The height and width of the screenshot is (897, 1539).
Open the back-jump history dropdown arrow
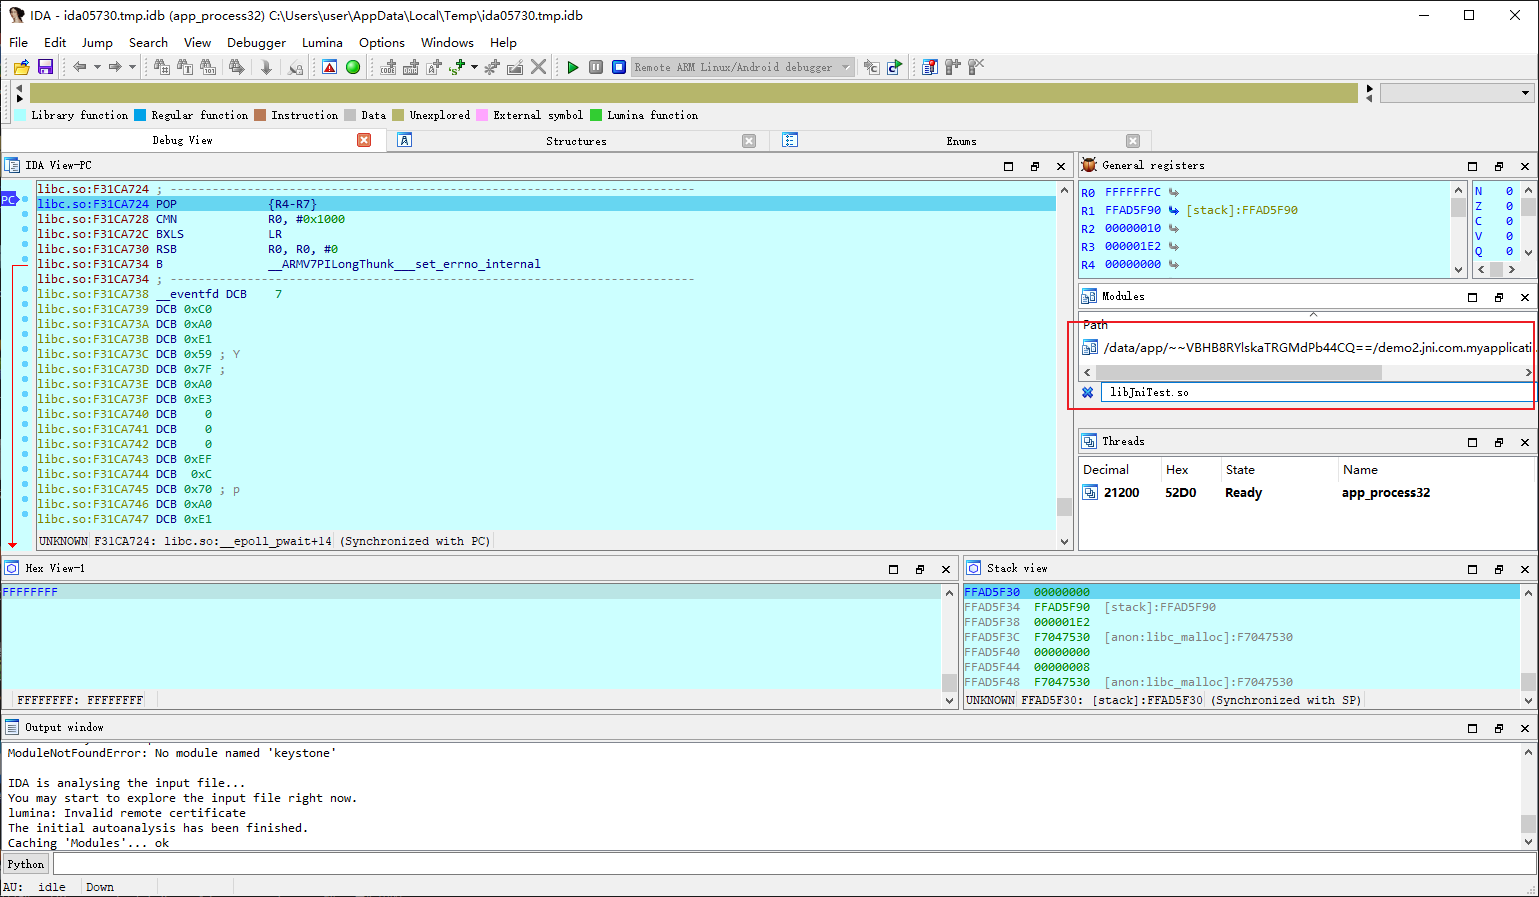(x=97, y=67)
